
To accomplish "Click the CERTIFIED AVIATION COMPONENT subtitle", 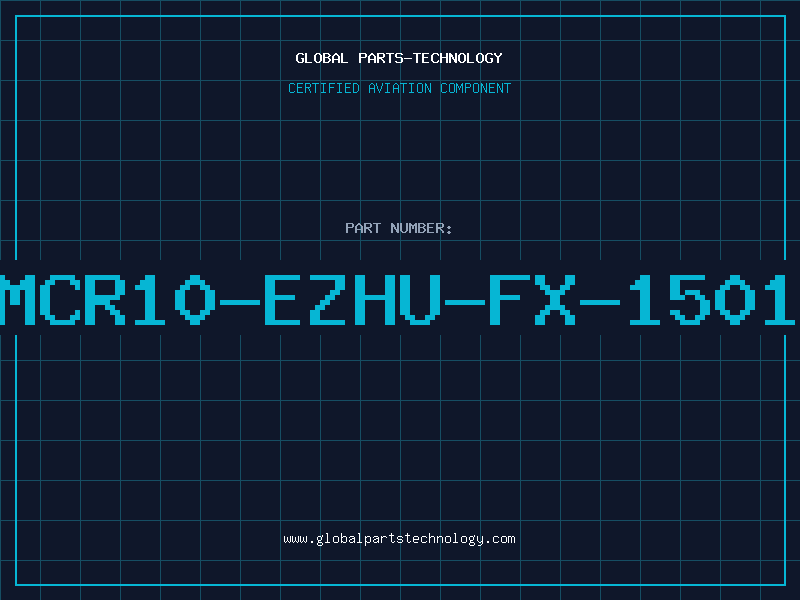I will 399,88.
